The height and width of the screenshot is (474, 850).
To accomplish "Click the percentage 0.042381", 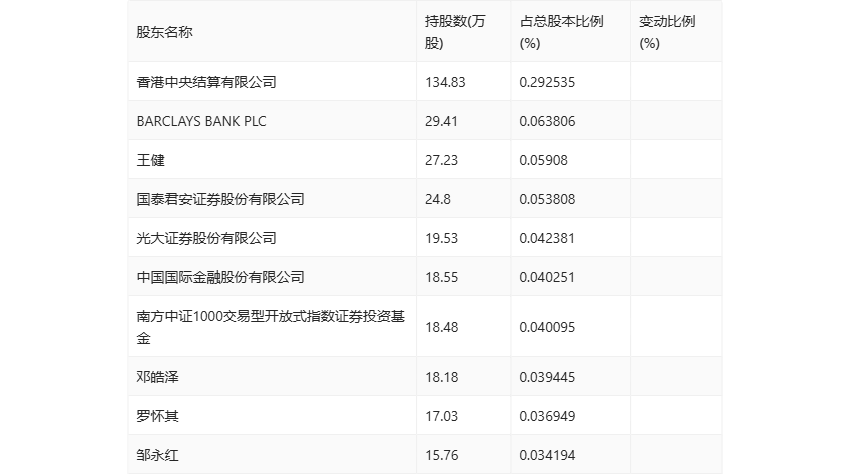I will (547, 238).
